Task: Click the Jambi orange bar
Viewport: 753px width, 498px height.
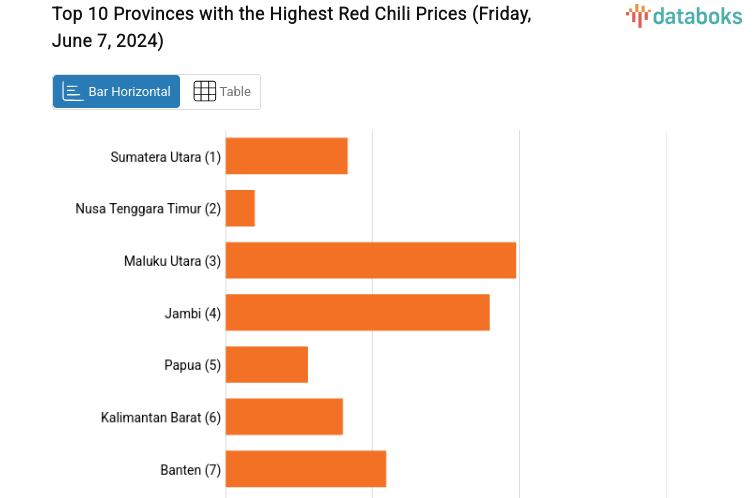Action: coord(358,312)
